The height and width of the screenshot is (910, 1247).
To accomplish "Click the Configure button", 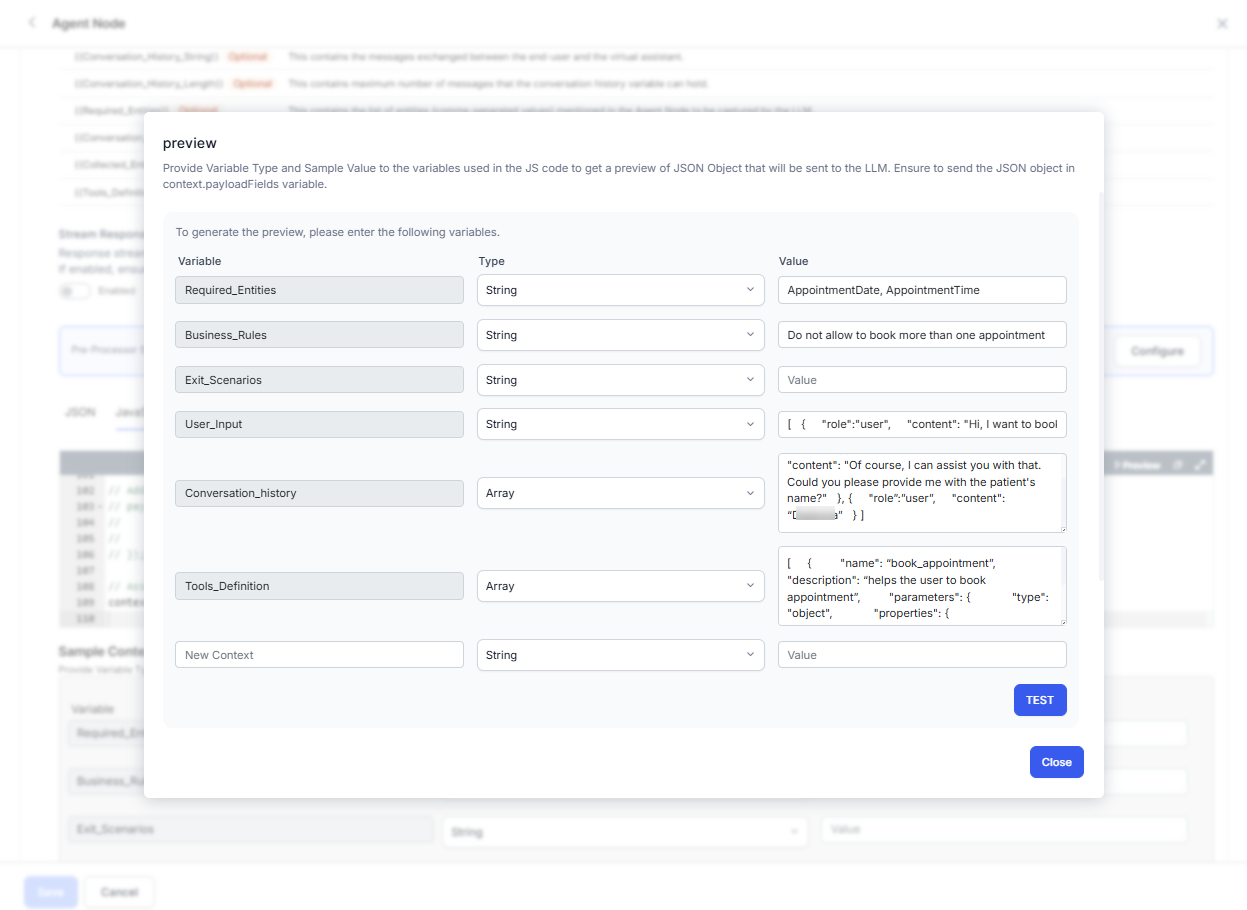I will pyautogui.click(x=1157, y=352).
